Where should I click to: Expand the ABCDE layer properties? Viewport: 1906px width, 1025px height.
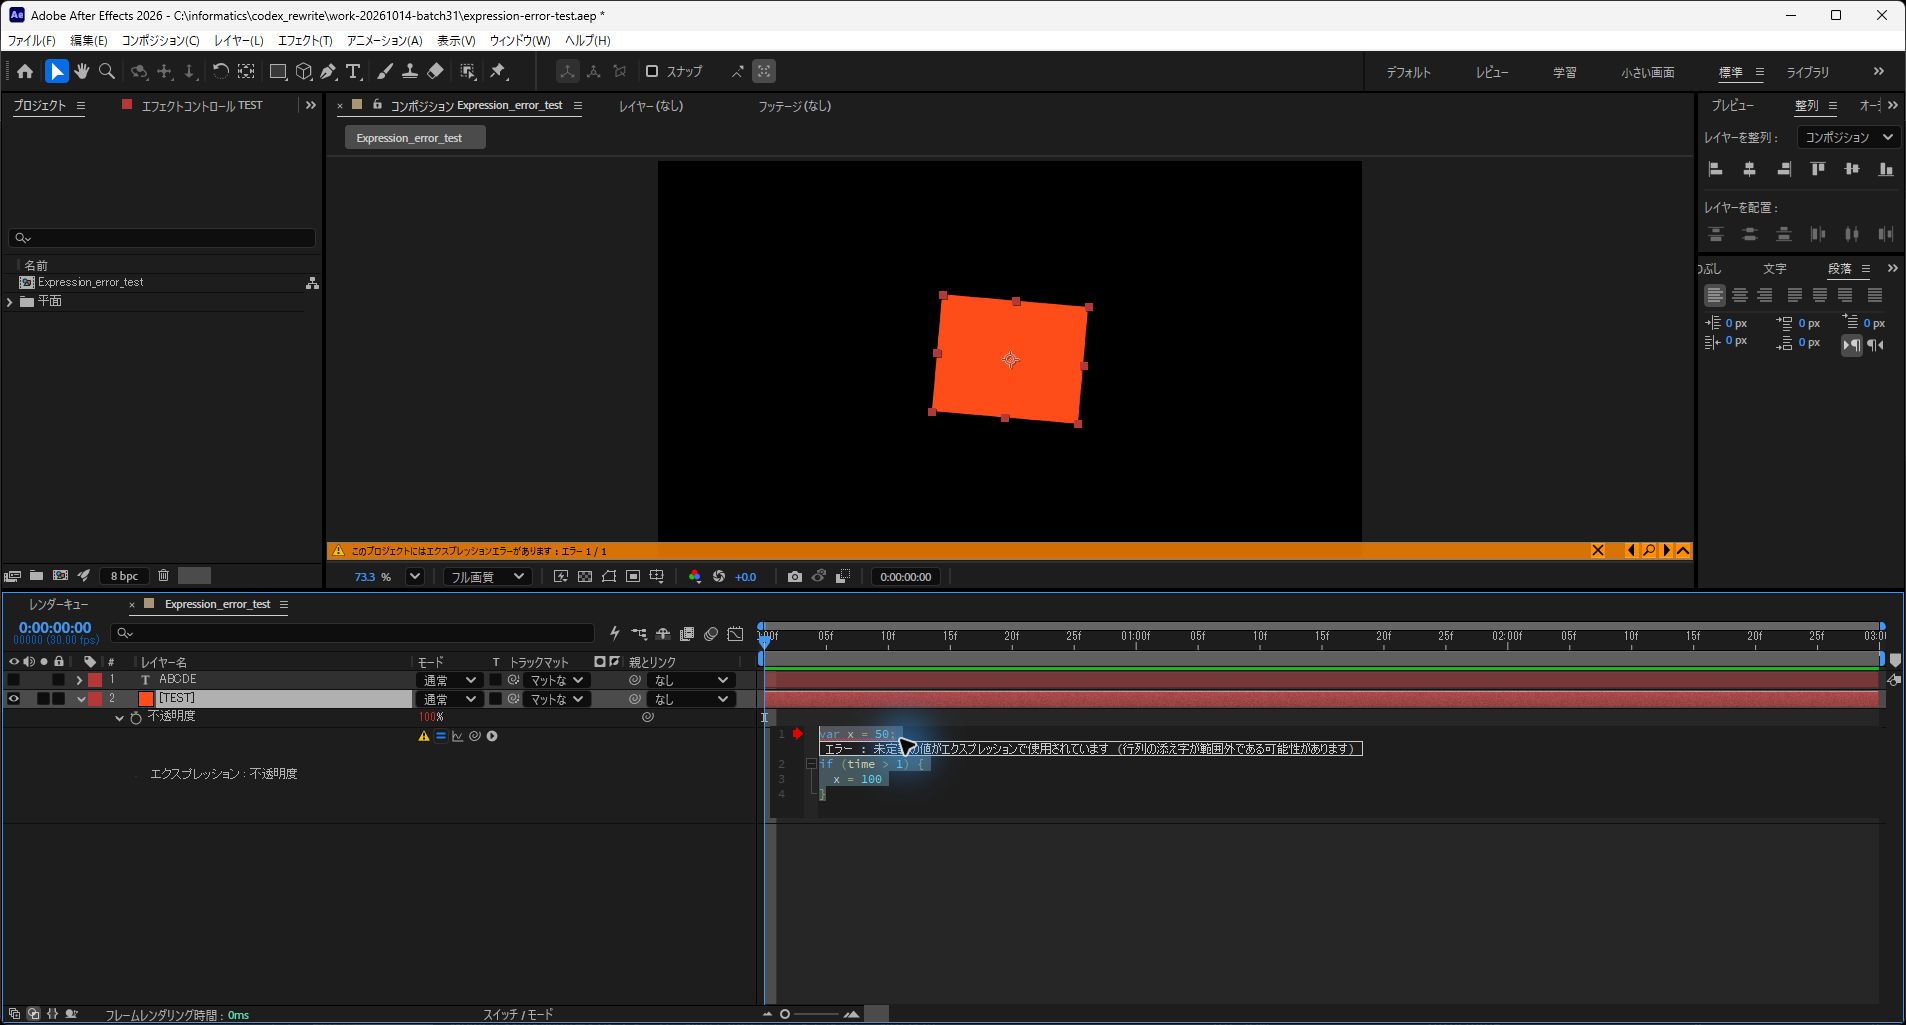tap(79, 680)
